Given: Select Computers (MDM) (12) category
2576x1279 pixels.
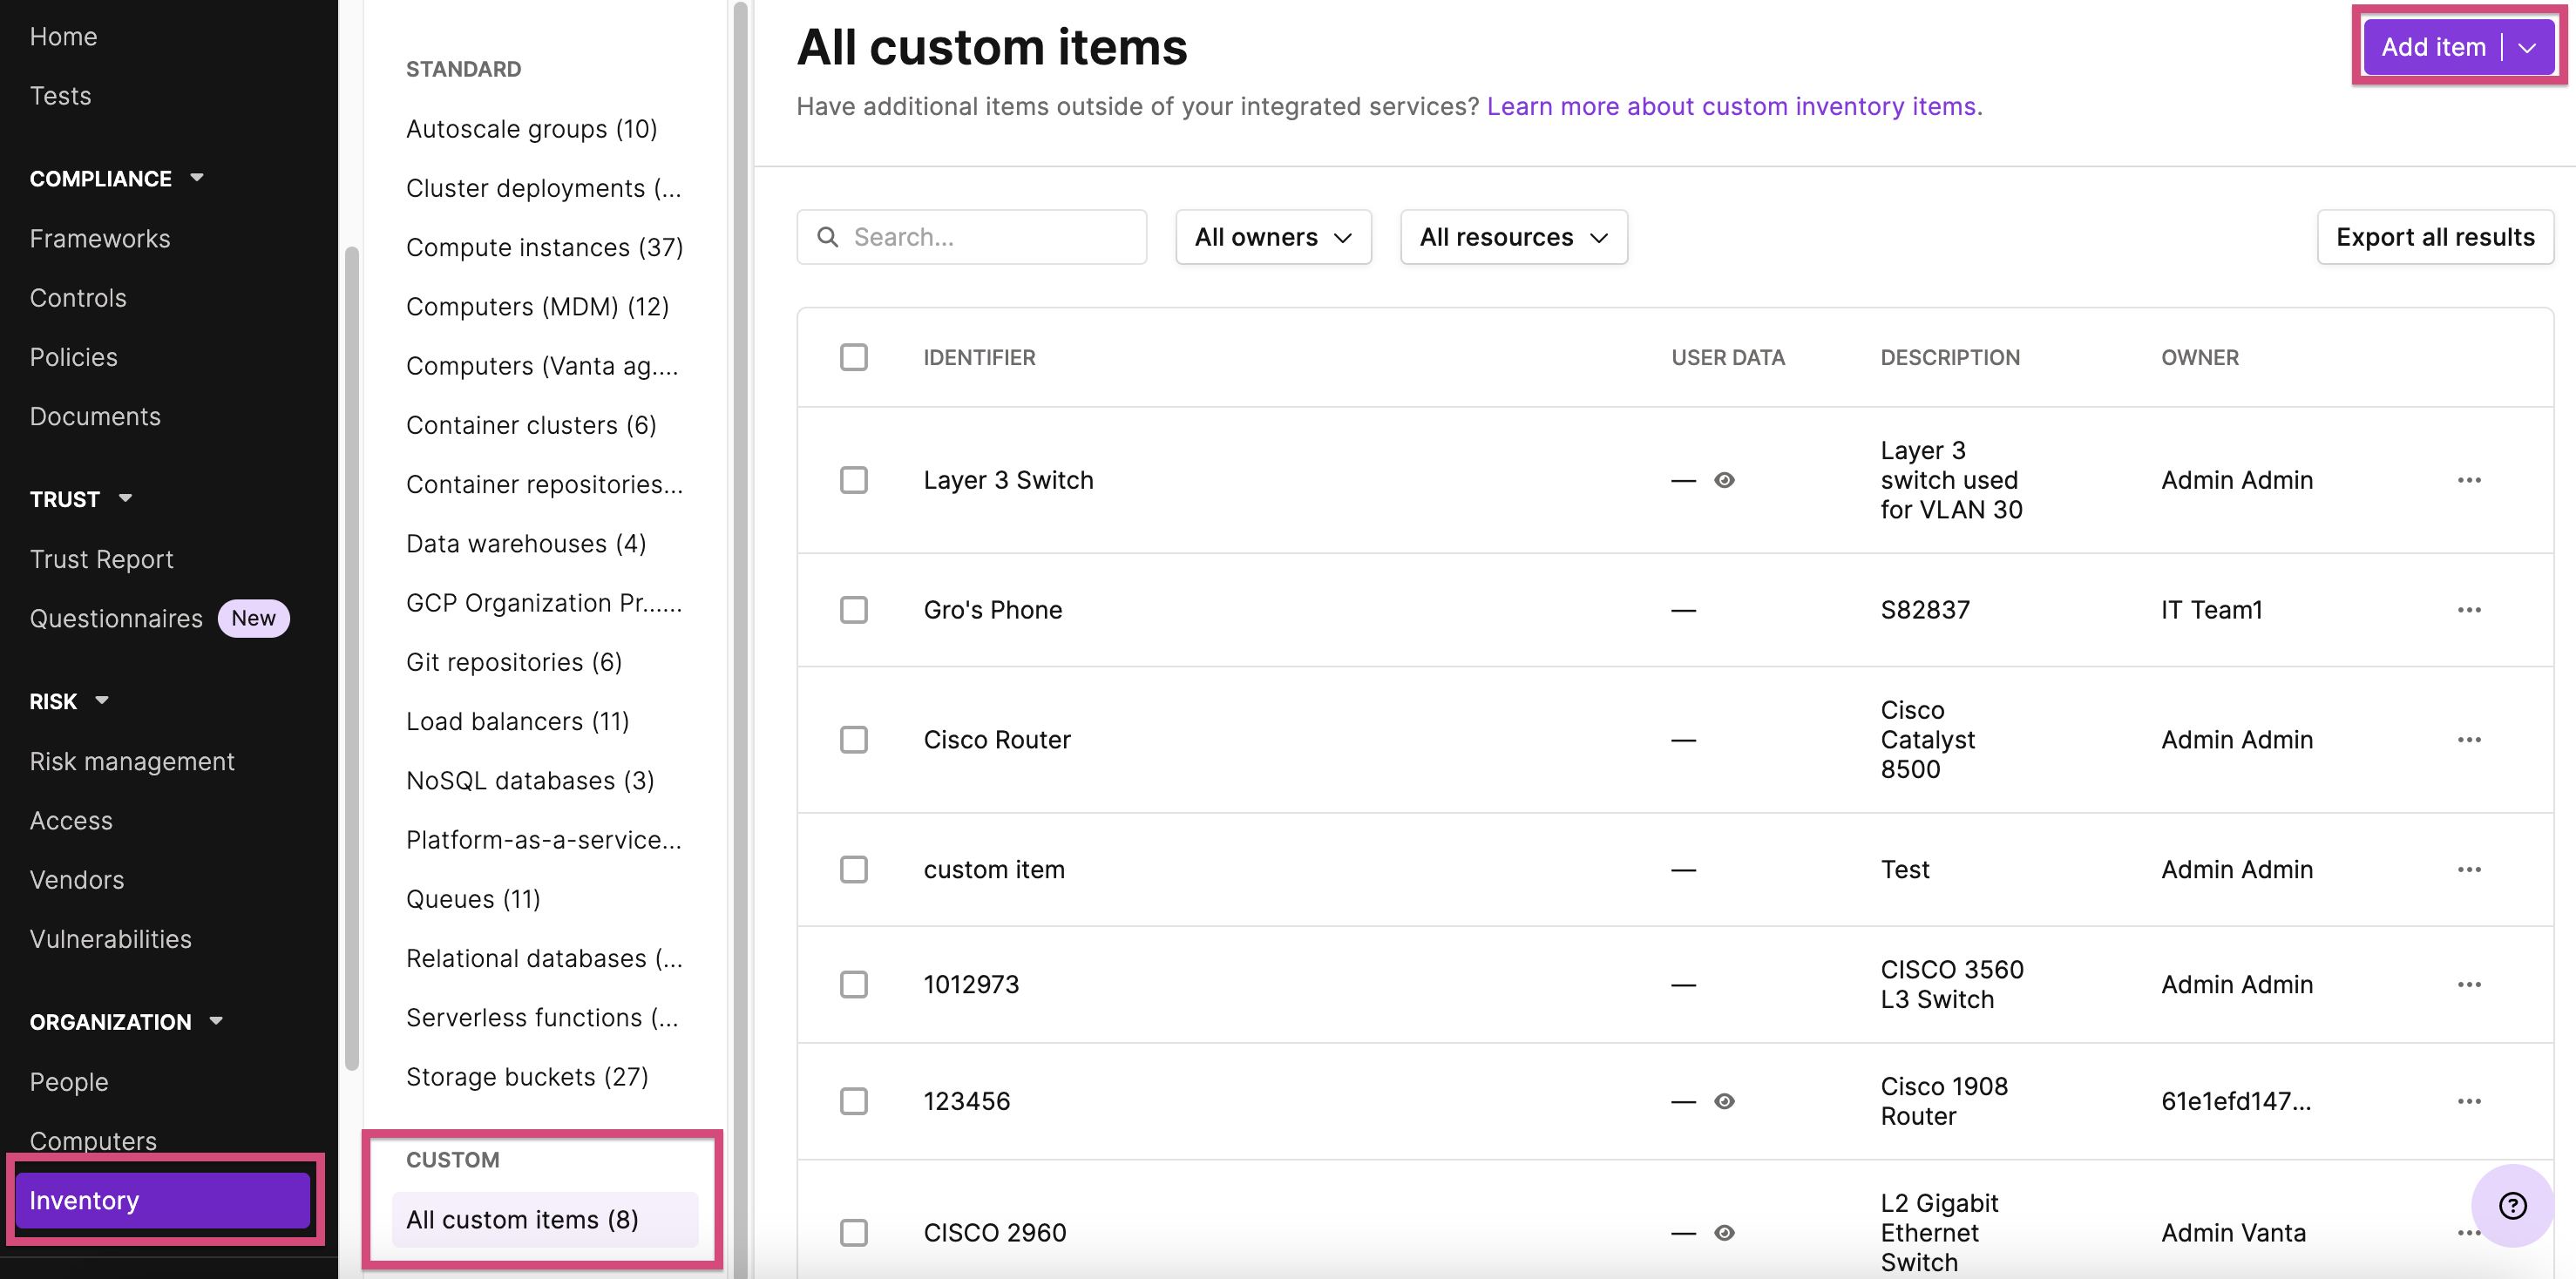Looking at the screenshot, I should pyautogui.click(x=537, y=306).
